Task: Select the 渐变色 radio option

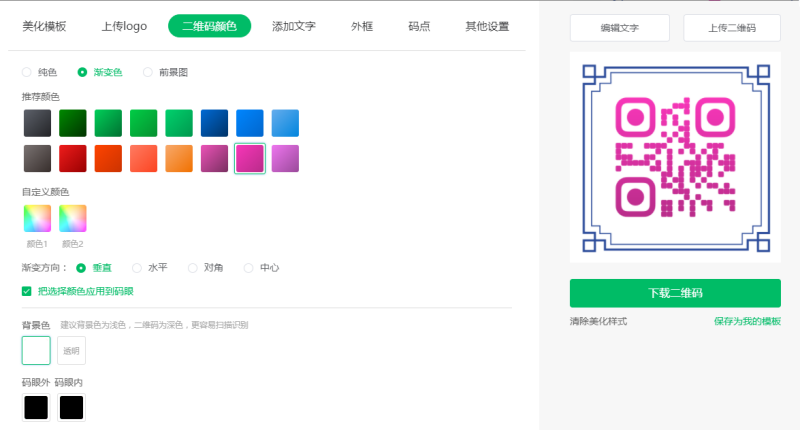Action: click(82, 72)
